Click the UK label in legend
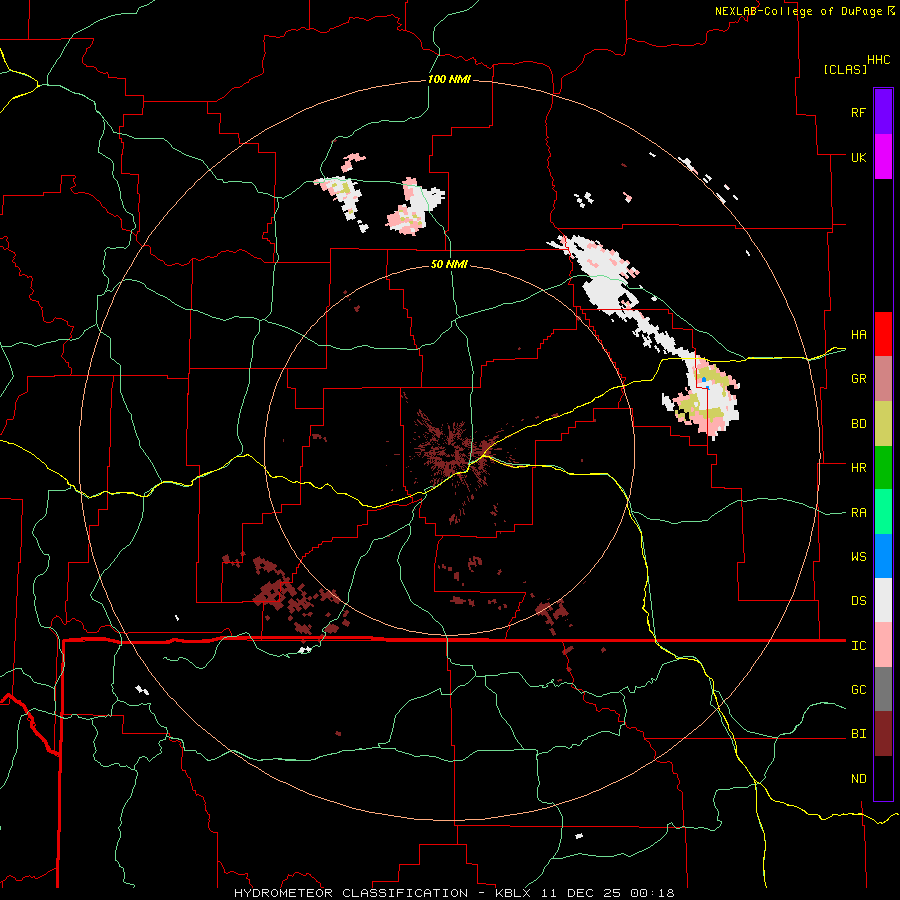 pos(858,157)
